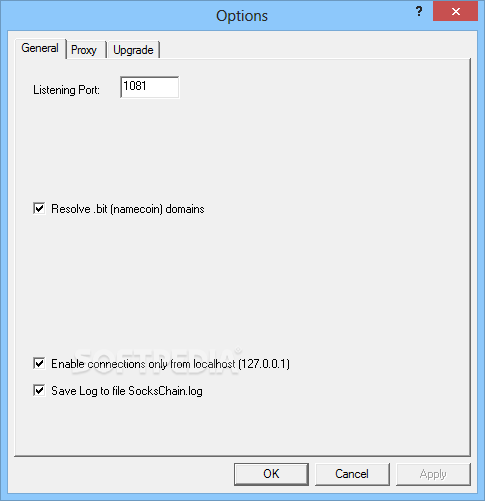Open the context help question mark
This screenshot has height=501, width=485.
[419, 12]
